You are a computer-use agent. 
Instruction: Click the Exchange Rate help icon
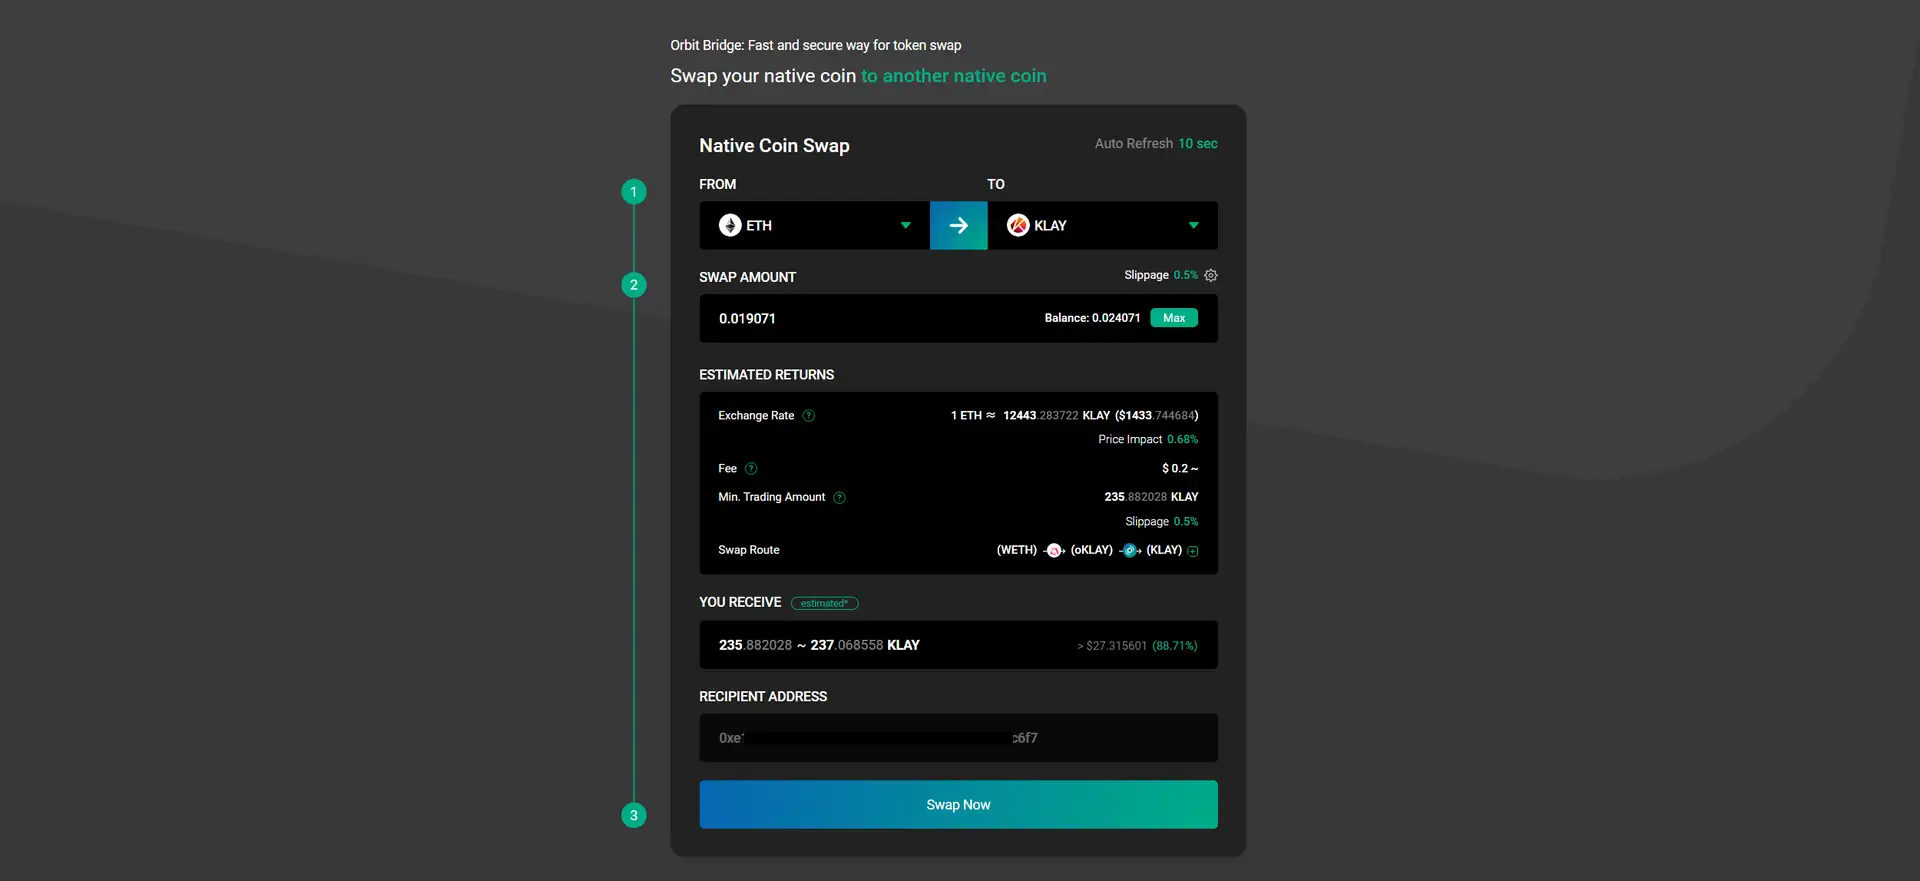(809, 416)
